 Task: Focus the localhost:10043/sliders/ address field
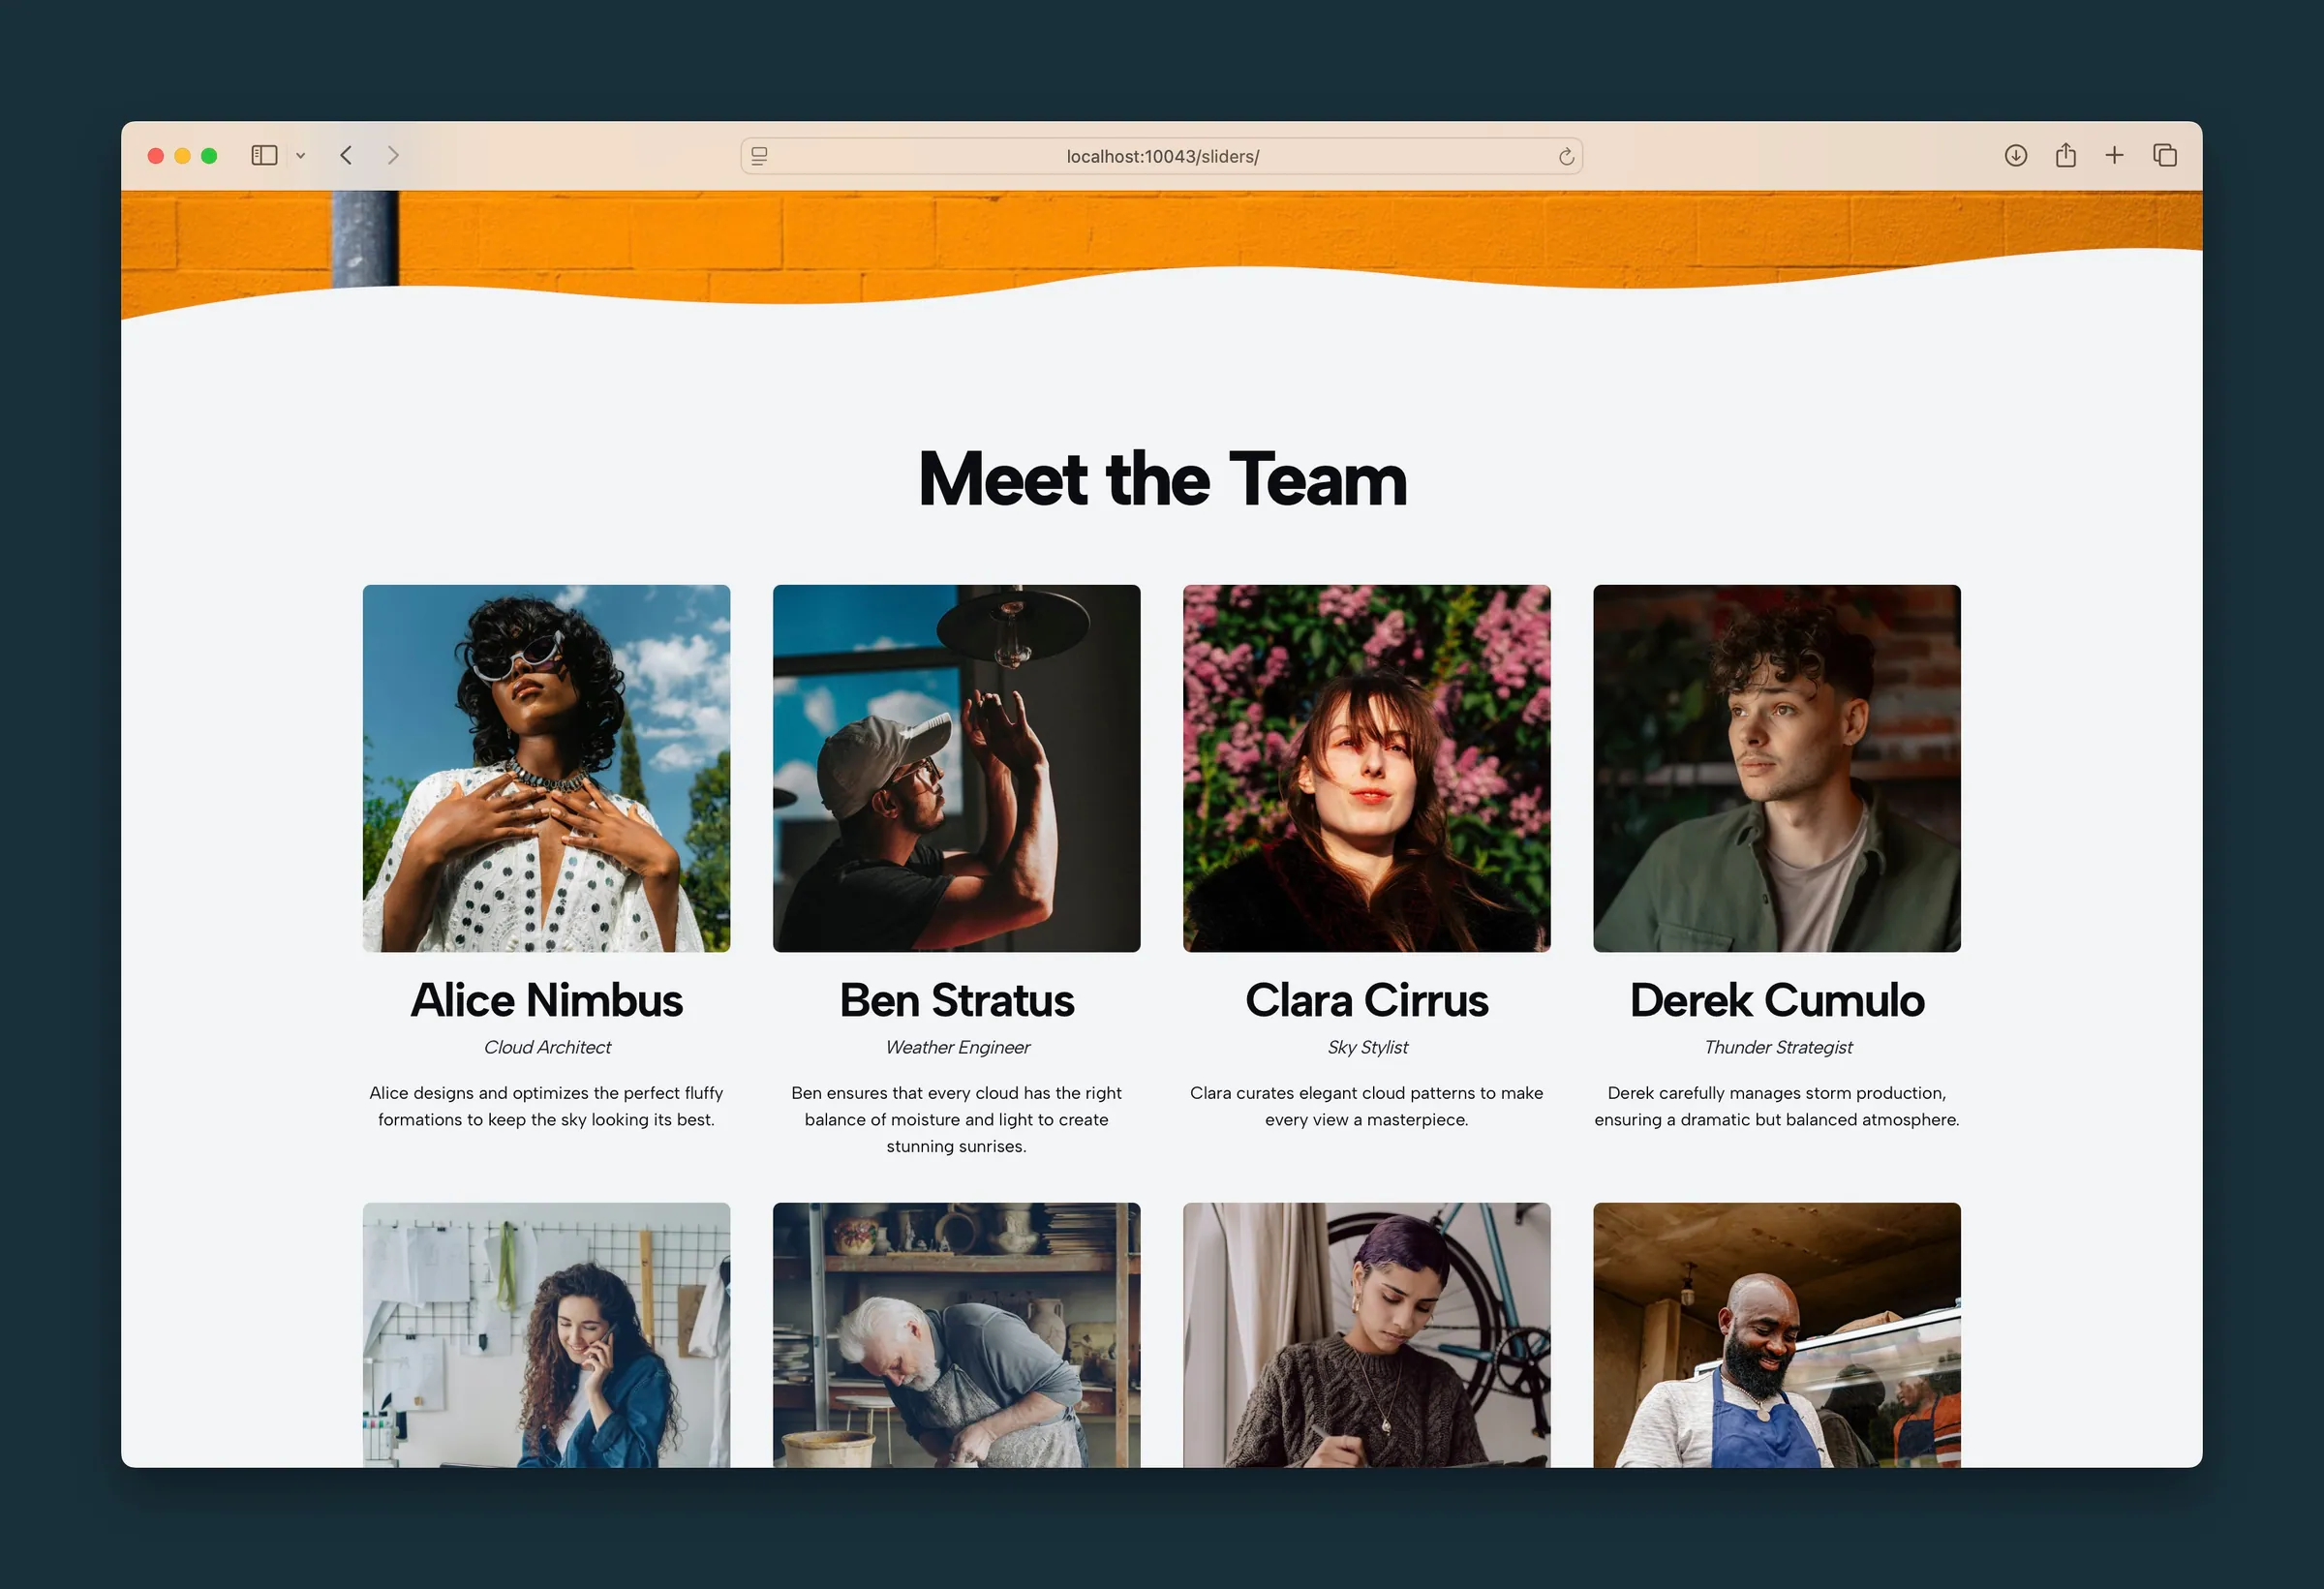point(1161,156)
